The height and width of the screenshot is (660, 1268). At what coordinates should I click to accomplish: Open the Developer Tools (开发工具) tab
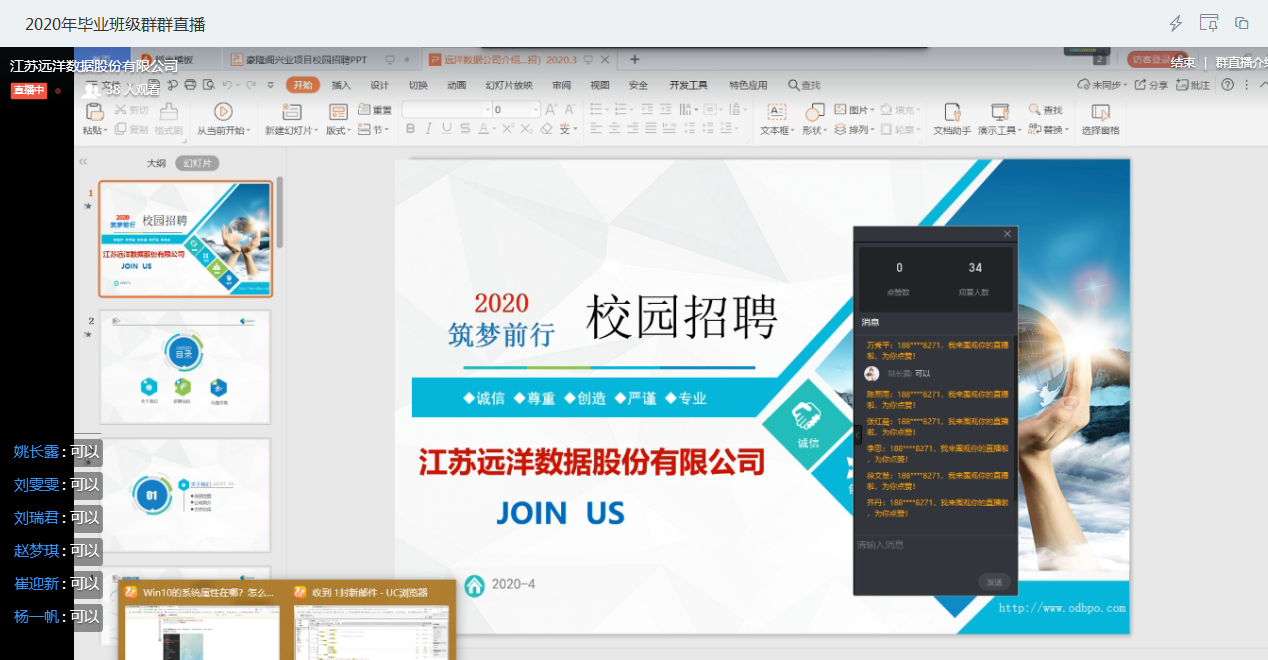point(688,85)
